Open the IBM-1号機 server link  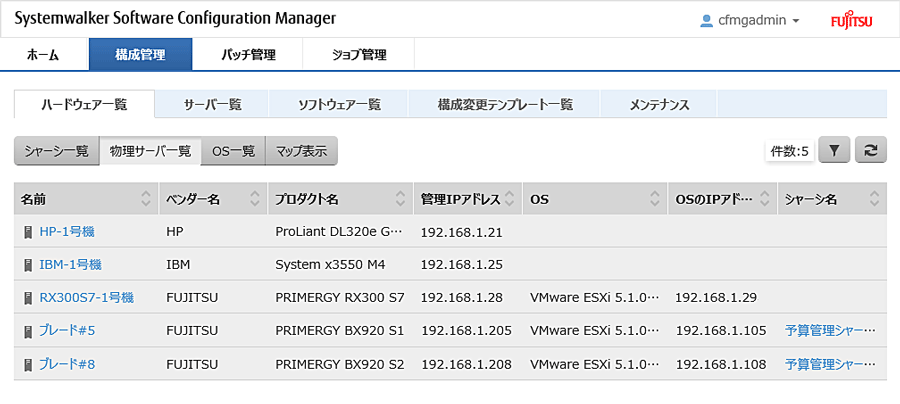(x=70, y=265)
